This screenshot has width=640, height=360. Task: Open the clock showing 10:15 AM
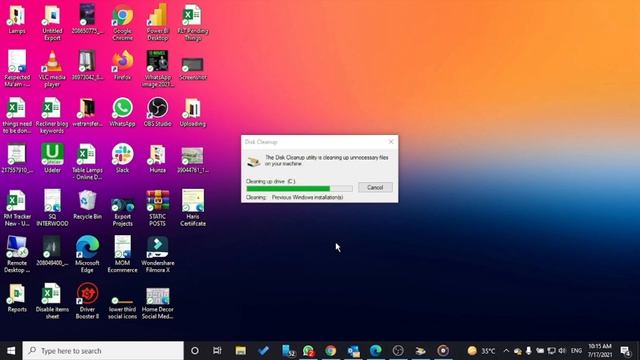click(x=600, y=351)
